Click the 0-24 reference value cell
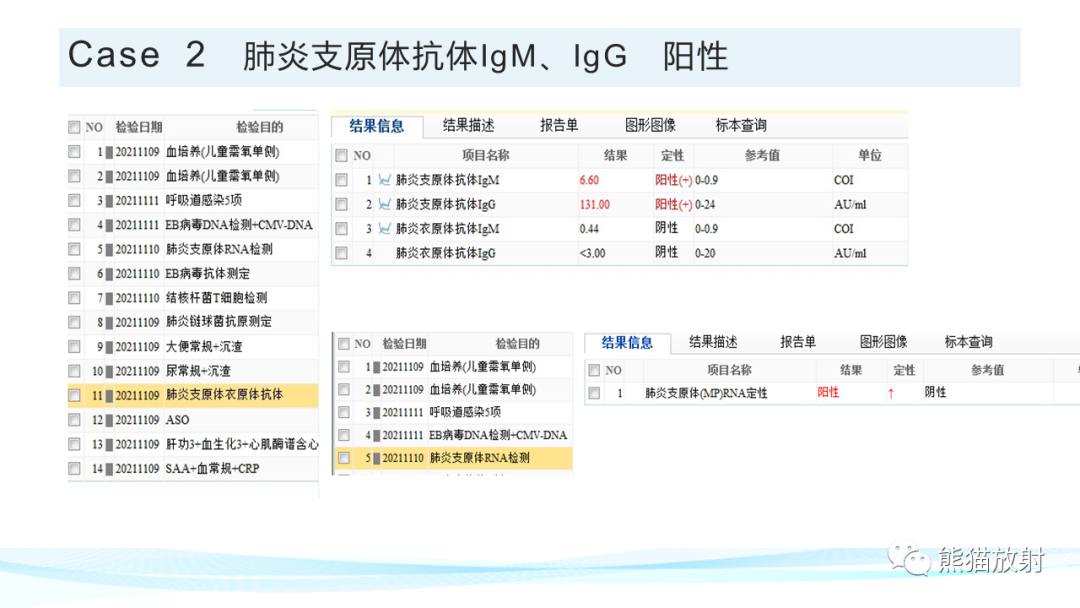This screenshot has width=1080, height=608. click(x=705, y=205)
